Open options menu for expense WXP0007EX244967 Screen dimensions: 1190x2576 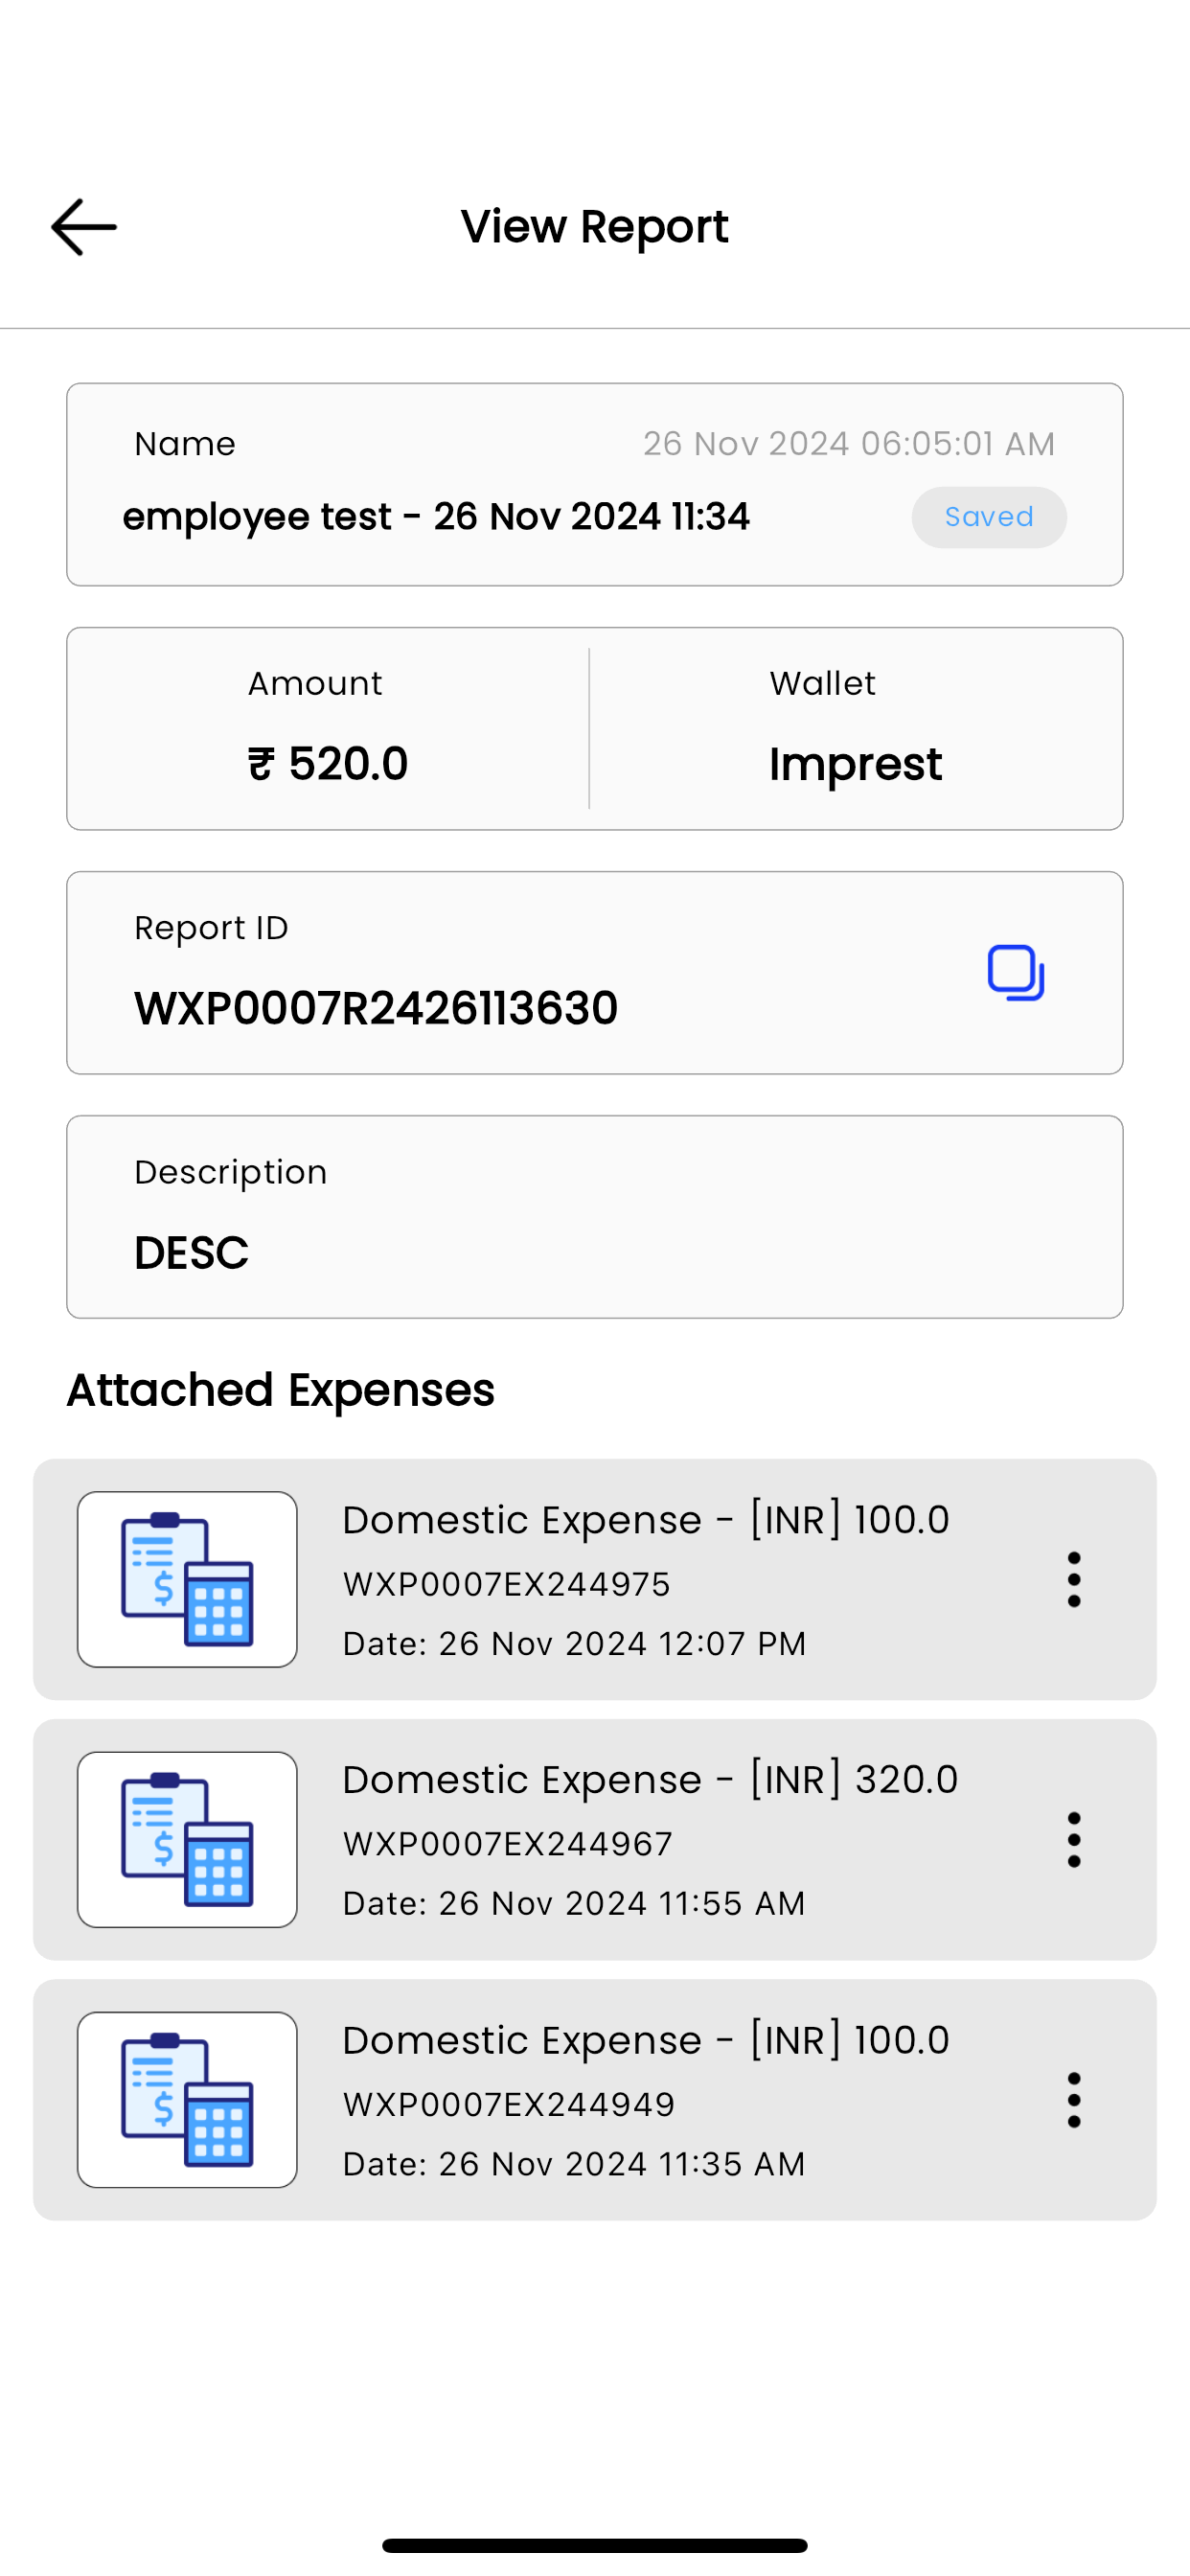pos(1074,1839)
